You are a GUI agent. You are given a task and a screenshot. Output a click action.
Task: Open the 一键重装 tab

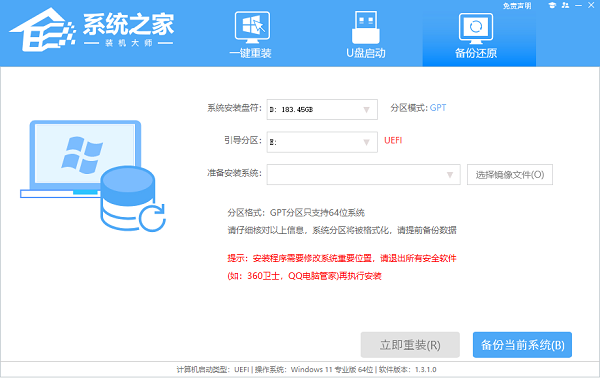(x=251, y=34)
